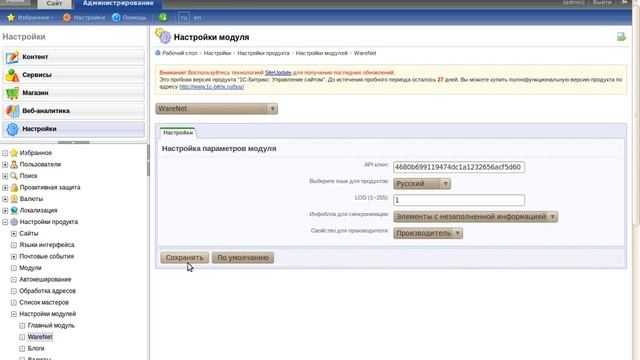
Task: Click the Настройки продукта gear icon in tree
Action: tap(14, 222)
